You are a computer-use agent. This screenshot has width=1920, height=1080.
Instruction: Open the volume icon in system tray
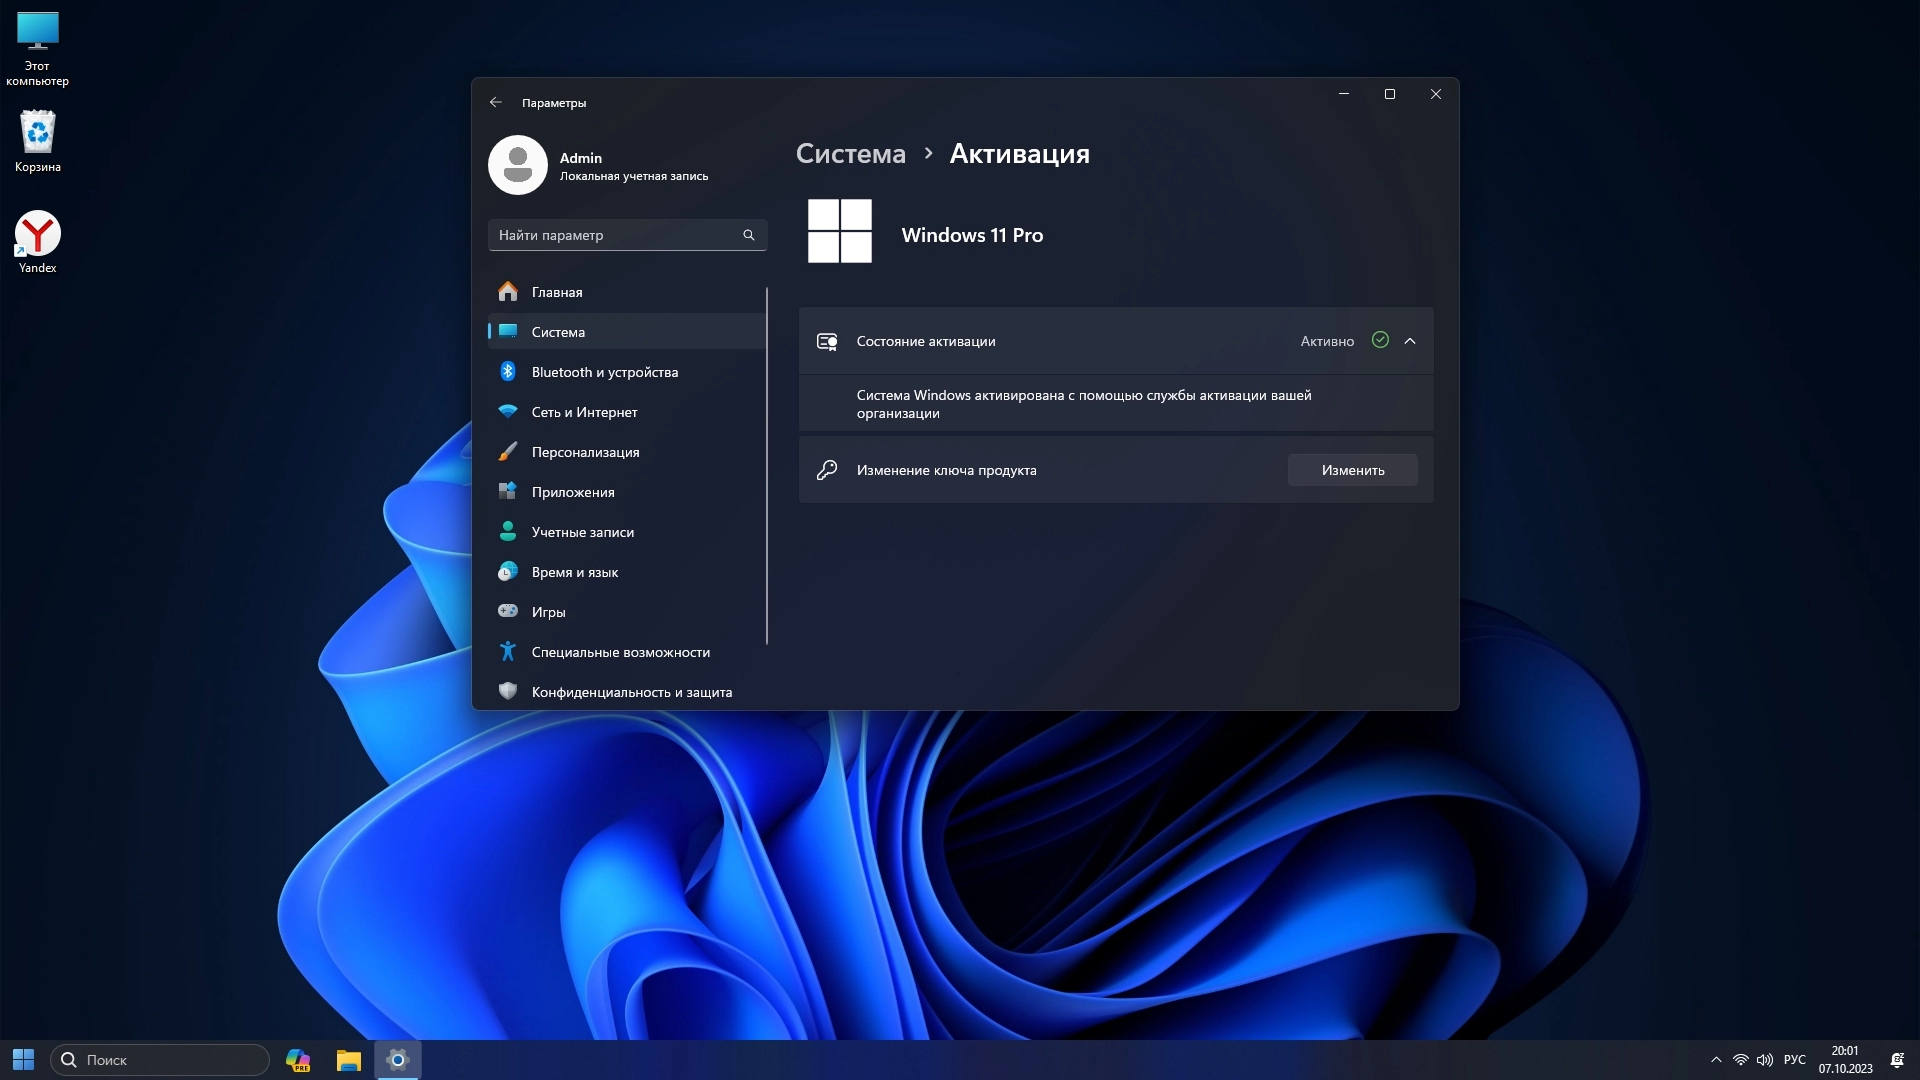coord(1765,1060)
